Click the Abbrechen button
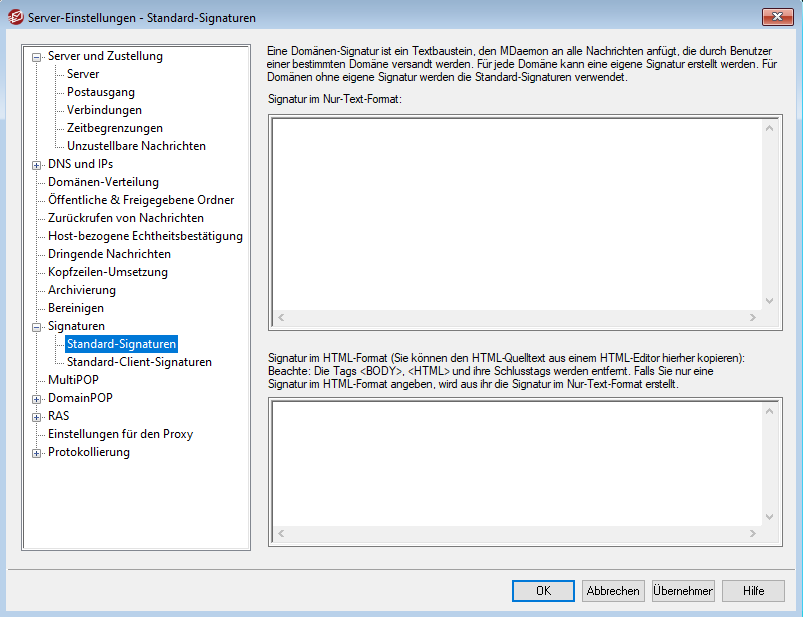Image resolution: width=803 pixels, height=617 pixels. pyautogui.click(x=613, y=591)
